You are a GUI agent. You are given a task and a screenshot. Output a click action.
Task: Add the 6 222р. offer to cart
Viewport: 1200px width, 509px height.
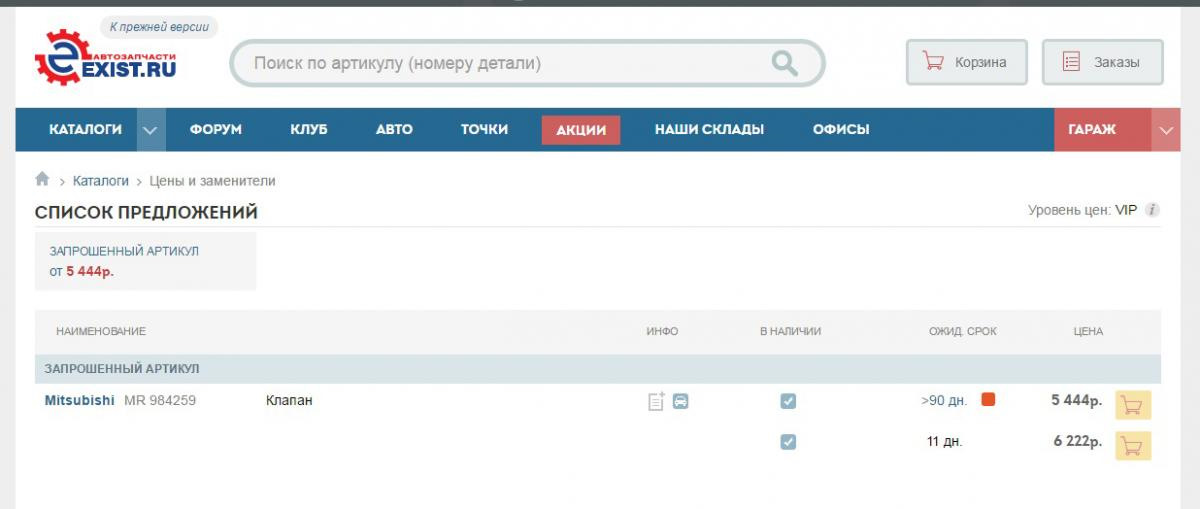coord(1133,445)
